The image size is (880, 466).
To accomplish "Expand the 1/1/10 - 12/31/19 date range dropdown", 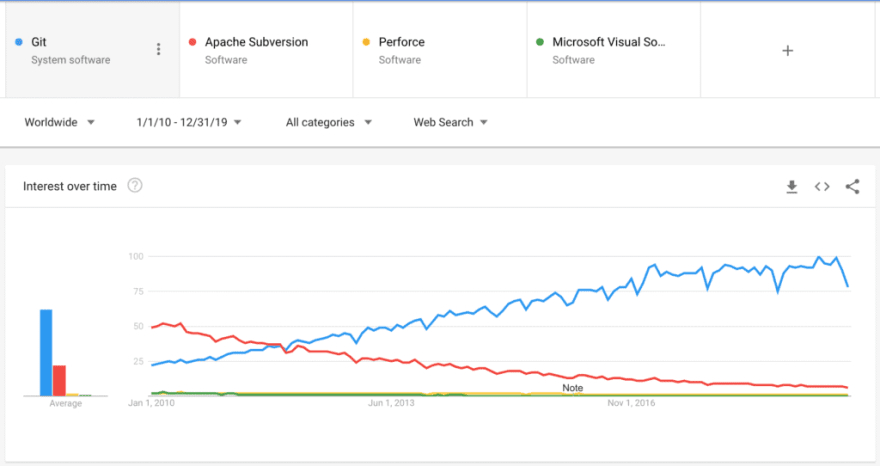I will coord(189,122).
